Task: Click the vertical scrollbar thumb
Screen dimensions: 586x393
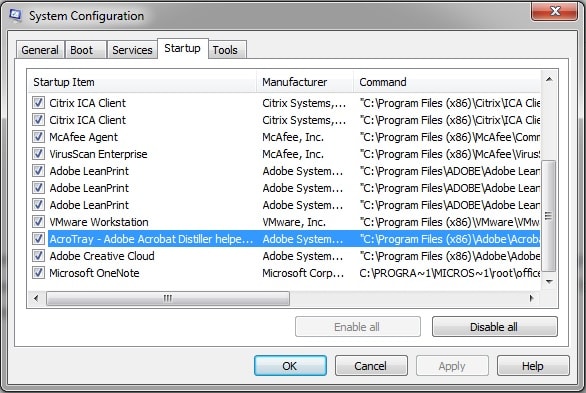Action: (x=549, y=216)
